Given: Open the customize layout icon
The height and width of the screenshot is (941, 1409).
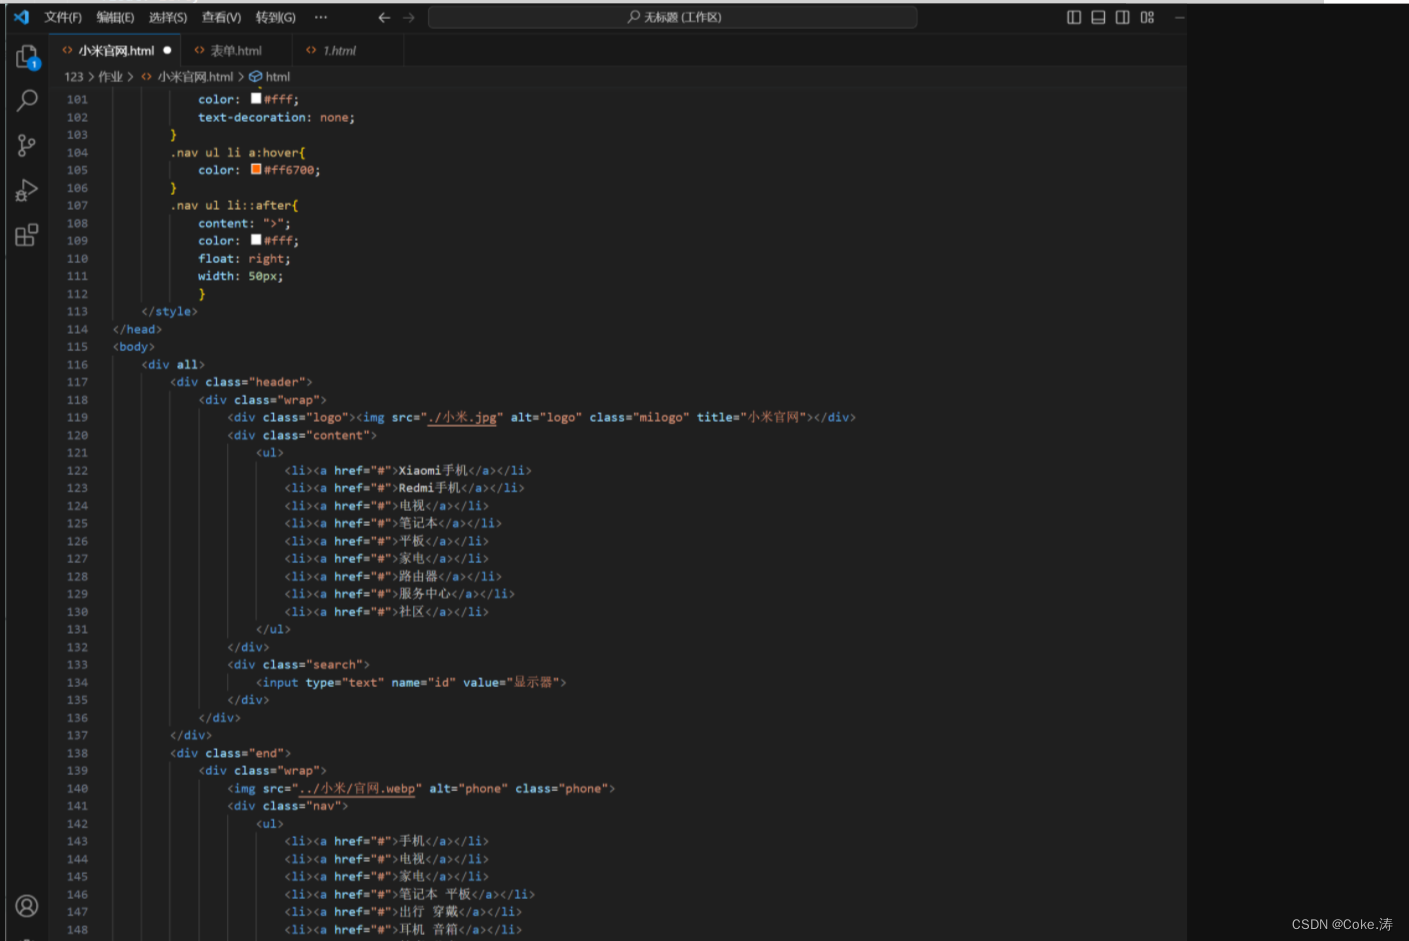Looking at the screenshot, I should (x=1147, y=17).
